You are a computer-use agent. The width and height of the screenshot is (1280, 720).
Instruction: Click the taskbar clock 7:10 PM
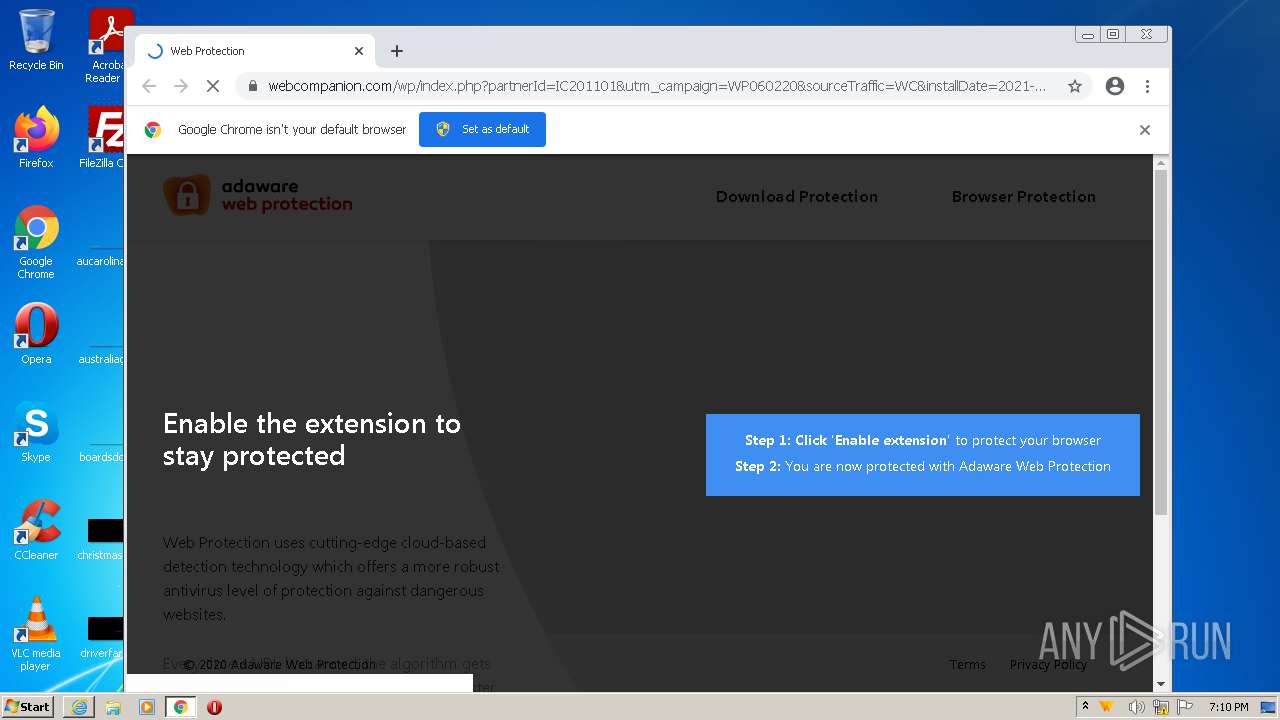point(1228,707)
